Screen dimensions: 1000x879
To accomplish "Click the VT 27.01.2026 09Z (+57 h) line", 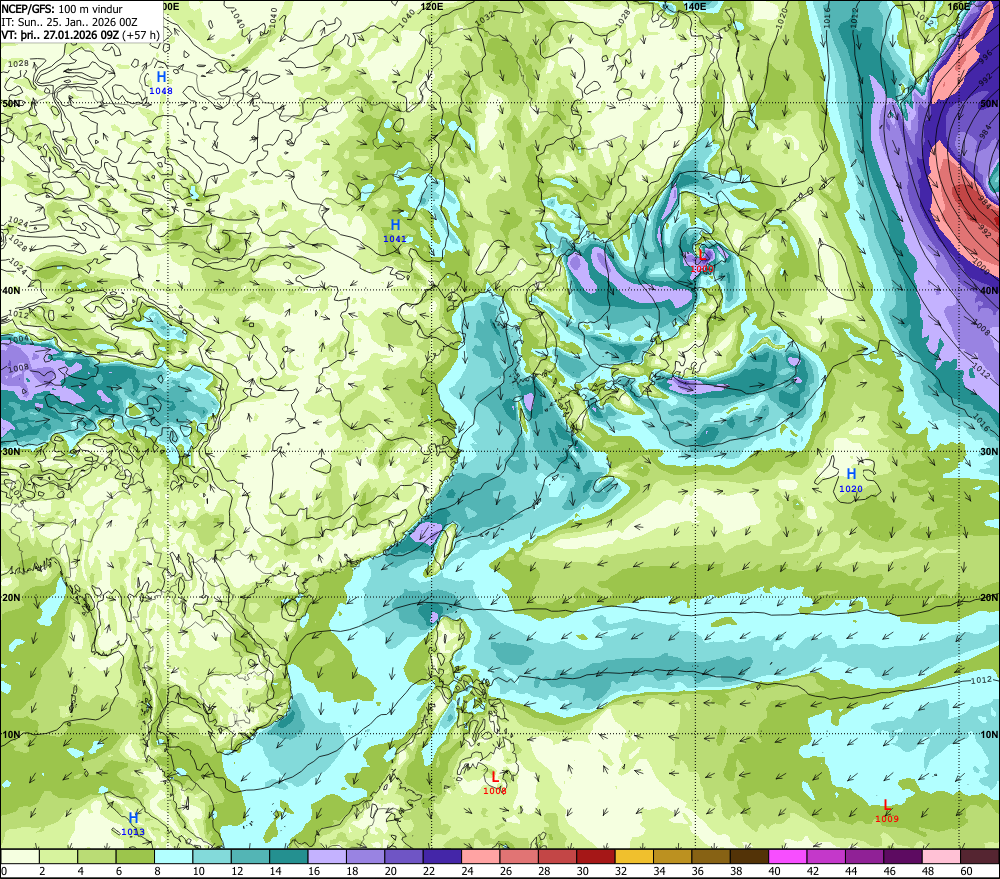I will 80,35.
